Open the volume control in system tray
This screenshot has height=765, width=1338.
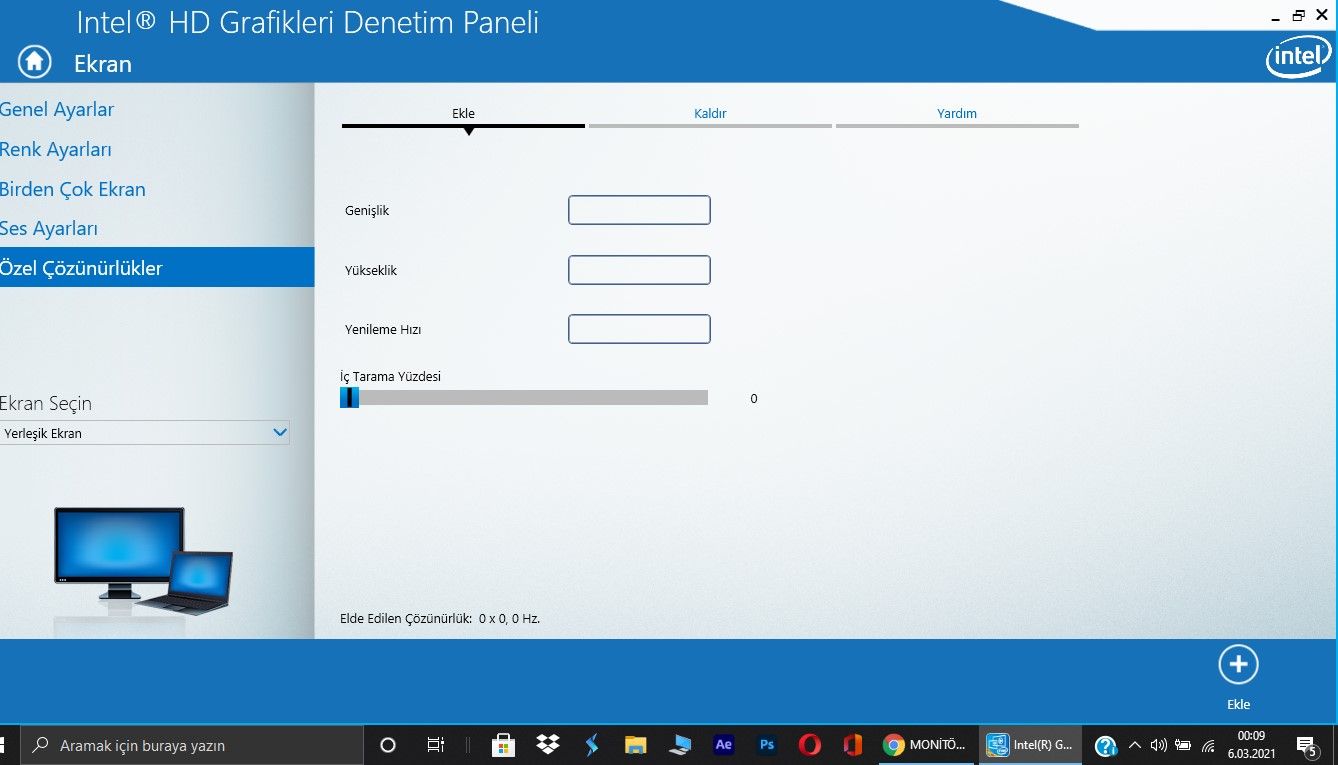[1159, 745]
